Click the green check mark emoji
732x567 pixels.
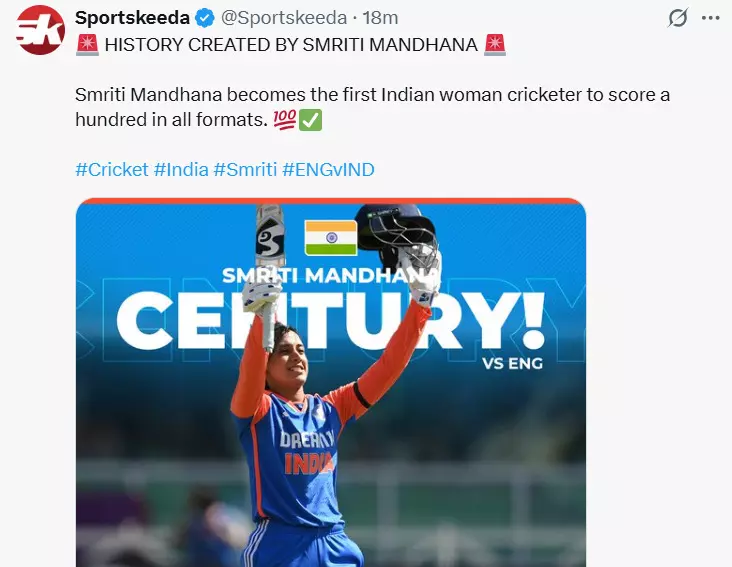310,121
